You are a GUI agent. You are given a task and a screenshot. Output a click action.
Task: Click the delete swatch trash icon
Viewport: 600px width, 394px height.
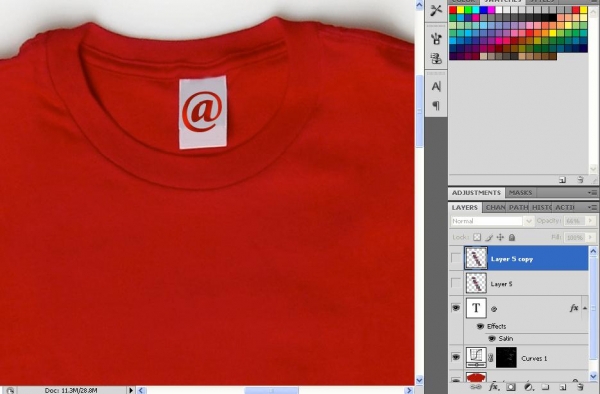coord(580,180)
